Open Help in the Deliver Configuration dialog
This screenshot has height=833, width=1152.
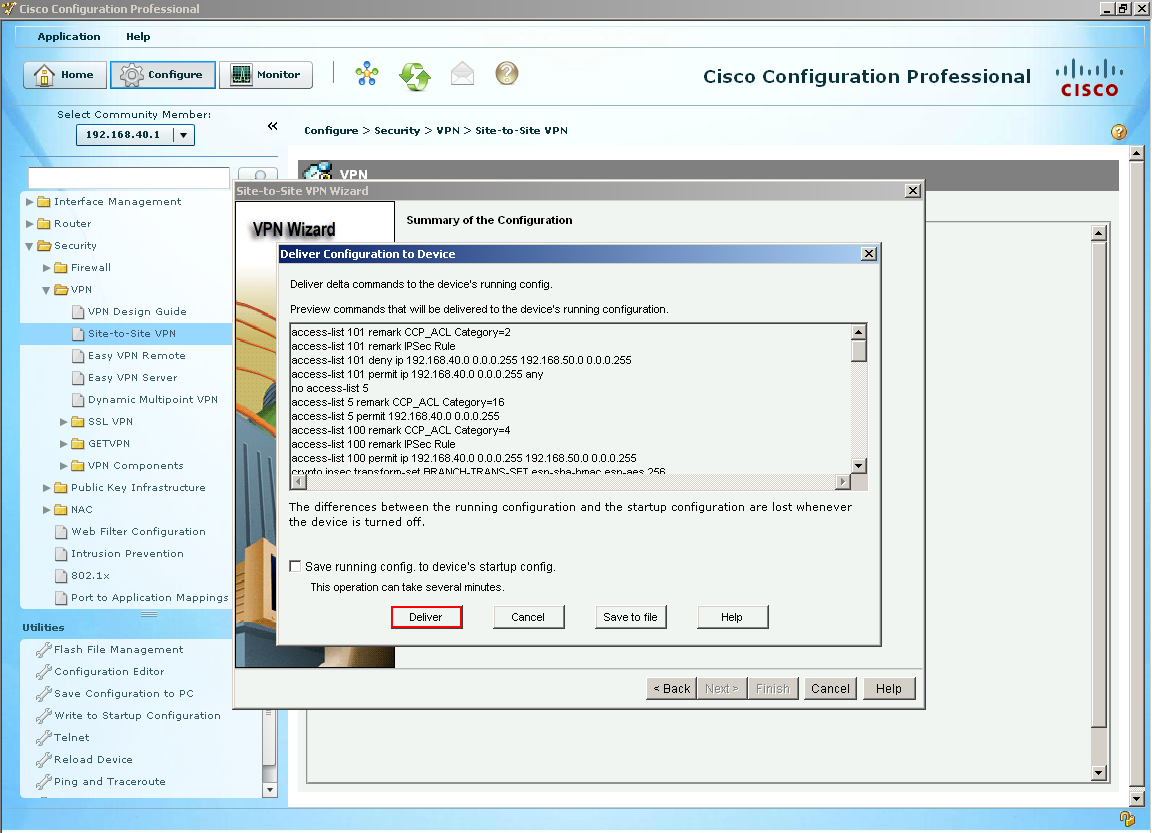(x=732, y=617)
